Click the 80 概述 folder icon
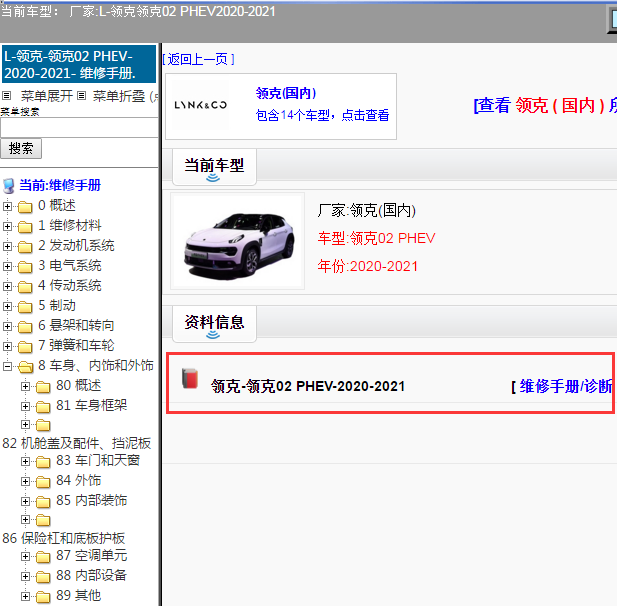Viewport: 617px width, 606px height. point(43,387)
